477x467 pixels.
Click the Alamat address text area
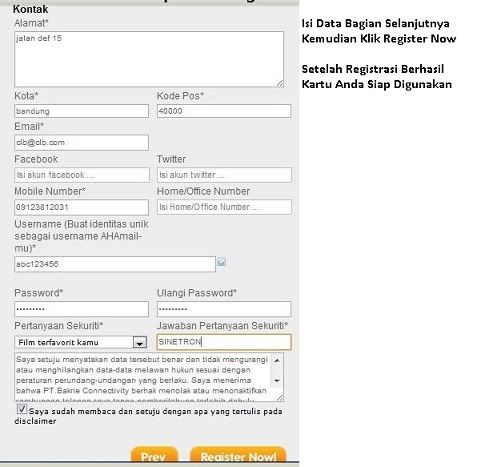coord(149,59)
